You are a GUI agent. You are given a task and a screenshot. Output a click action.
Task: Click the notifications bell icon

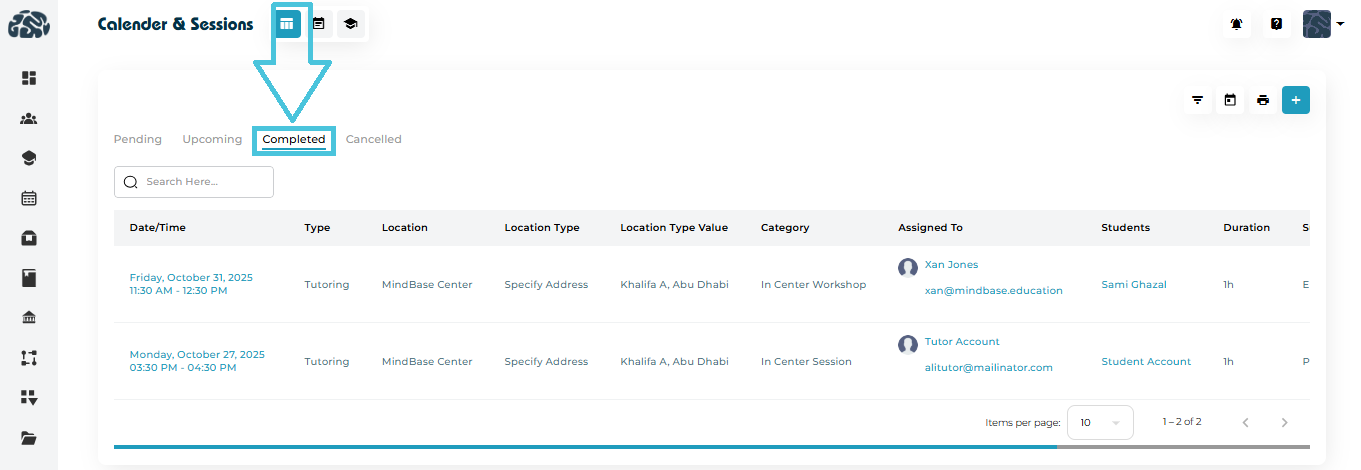coord(1237,24)
